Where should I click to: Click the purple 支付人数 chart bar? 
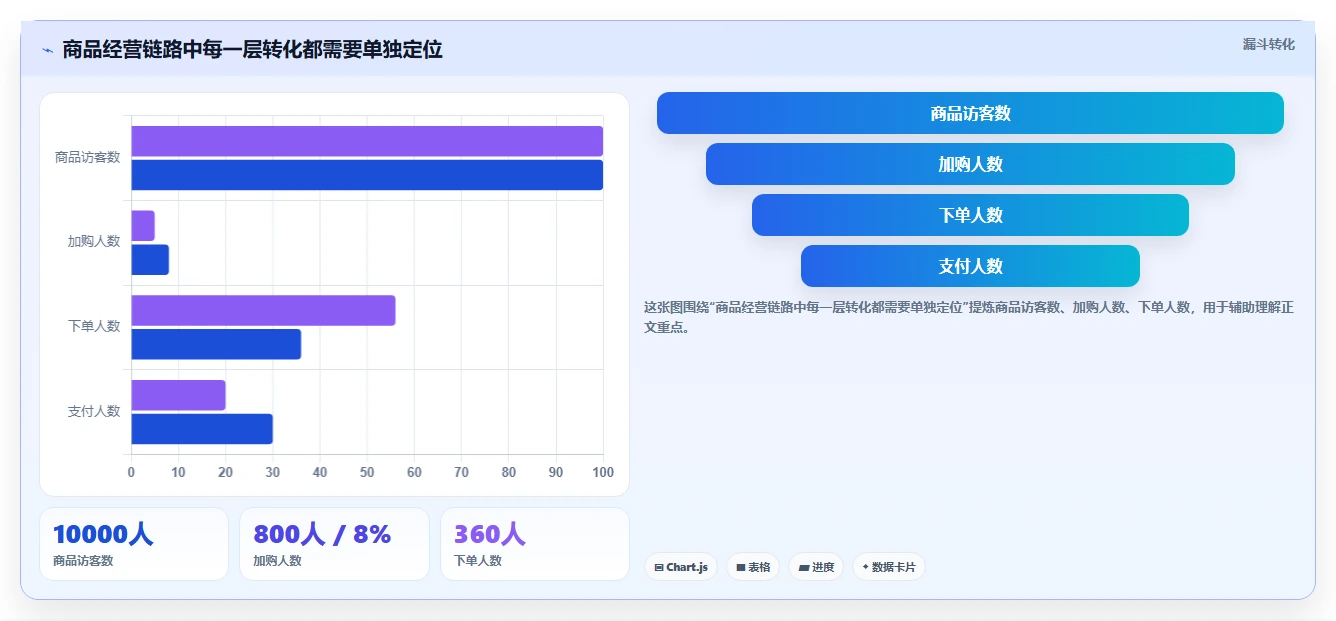point(178,395)
